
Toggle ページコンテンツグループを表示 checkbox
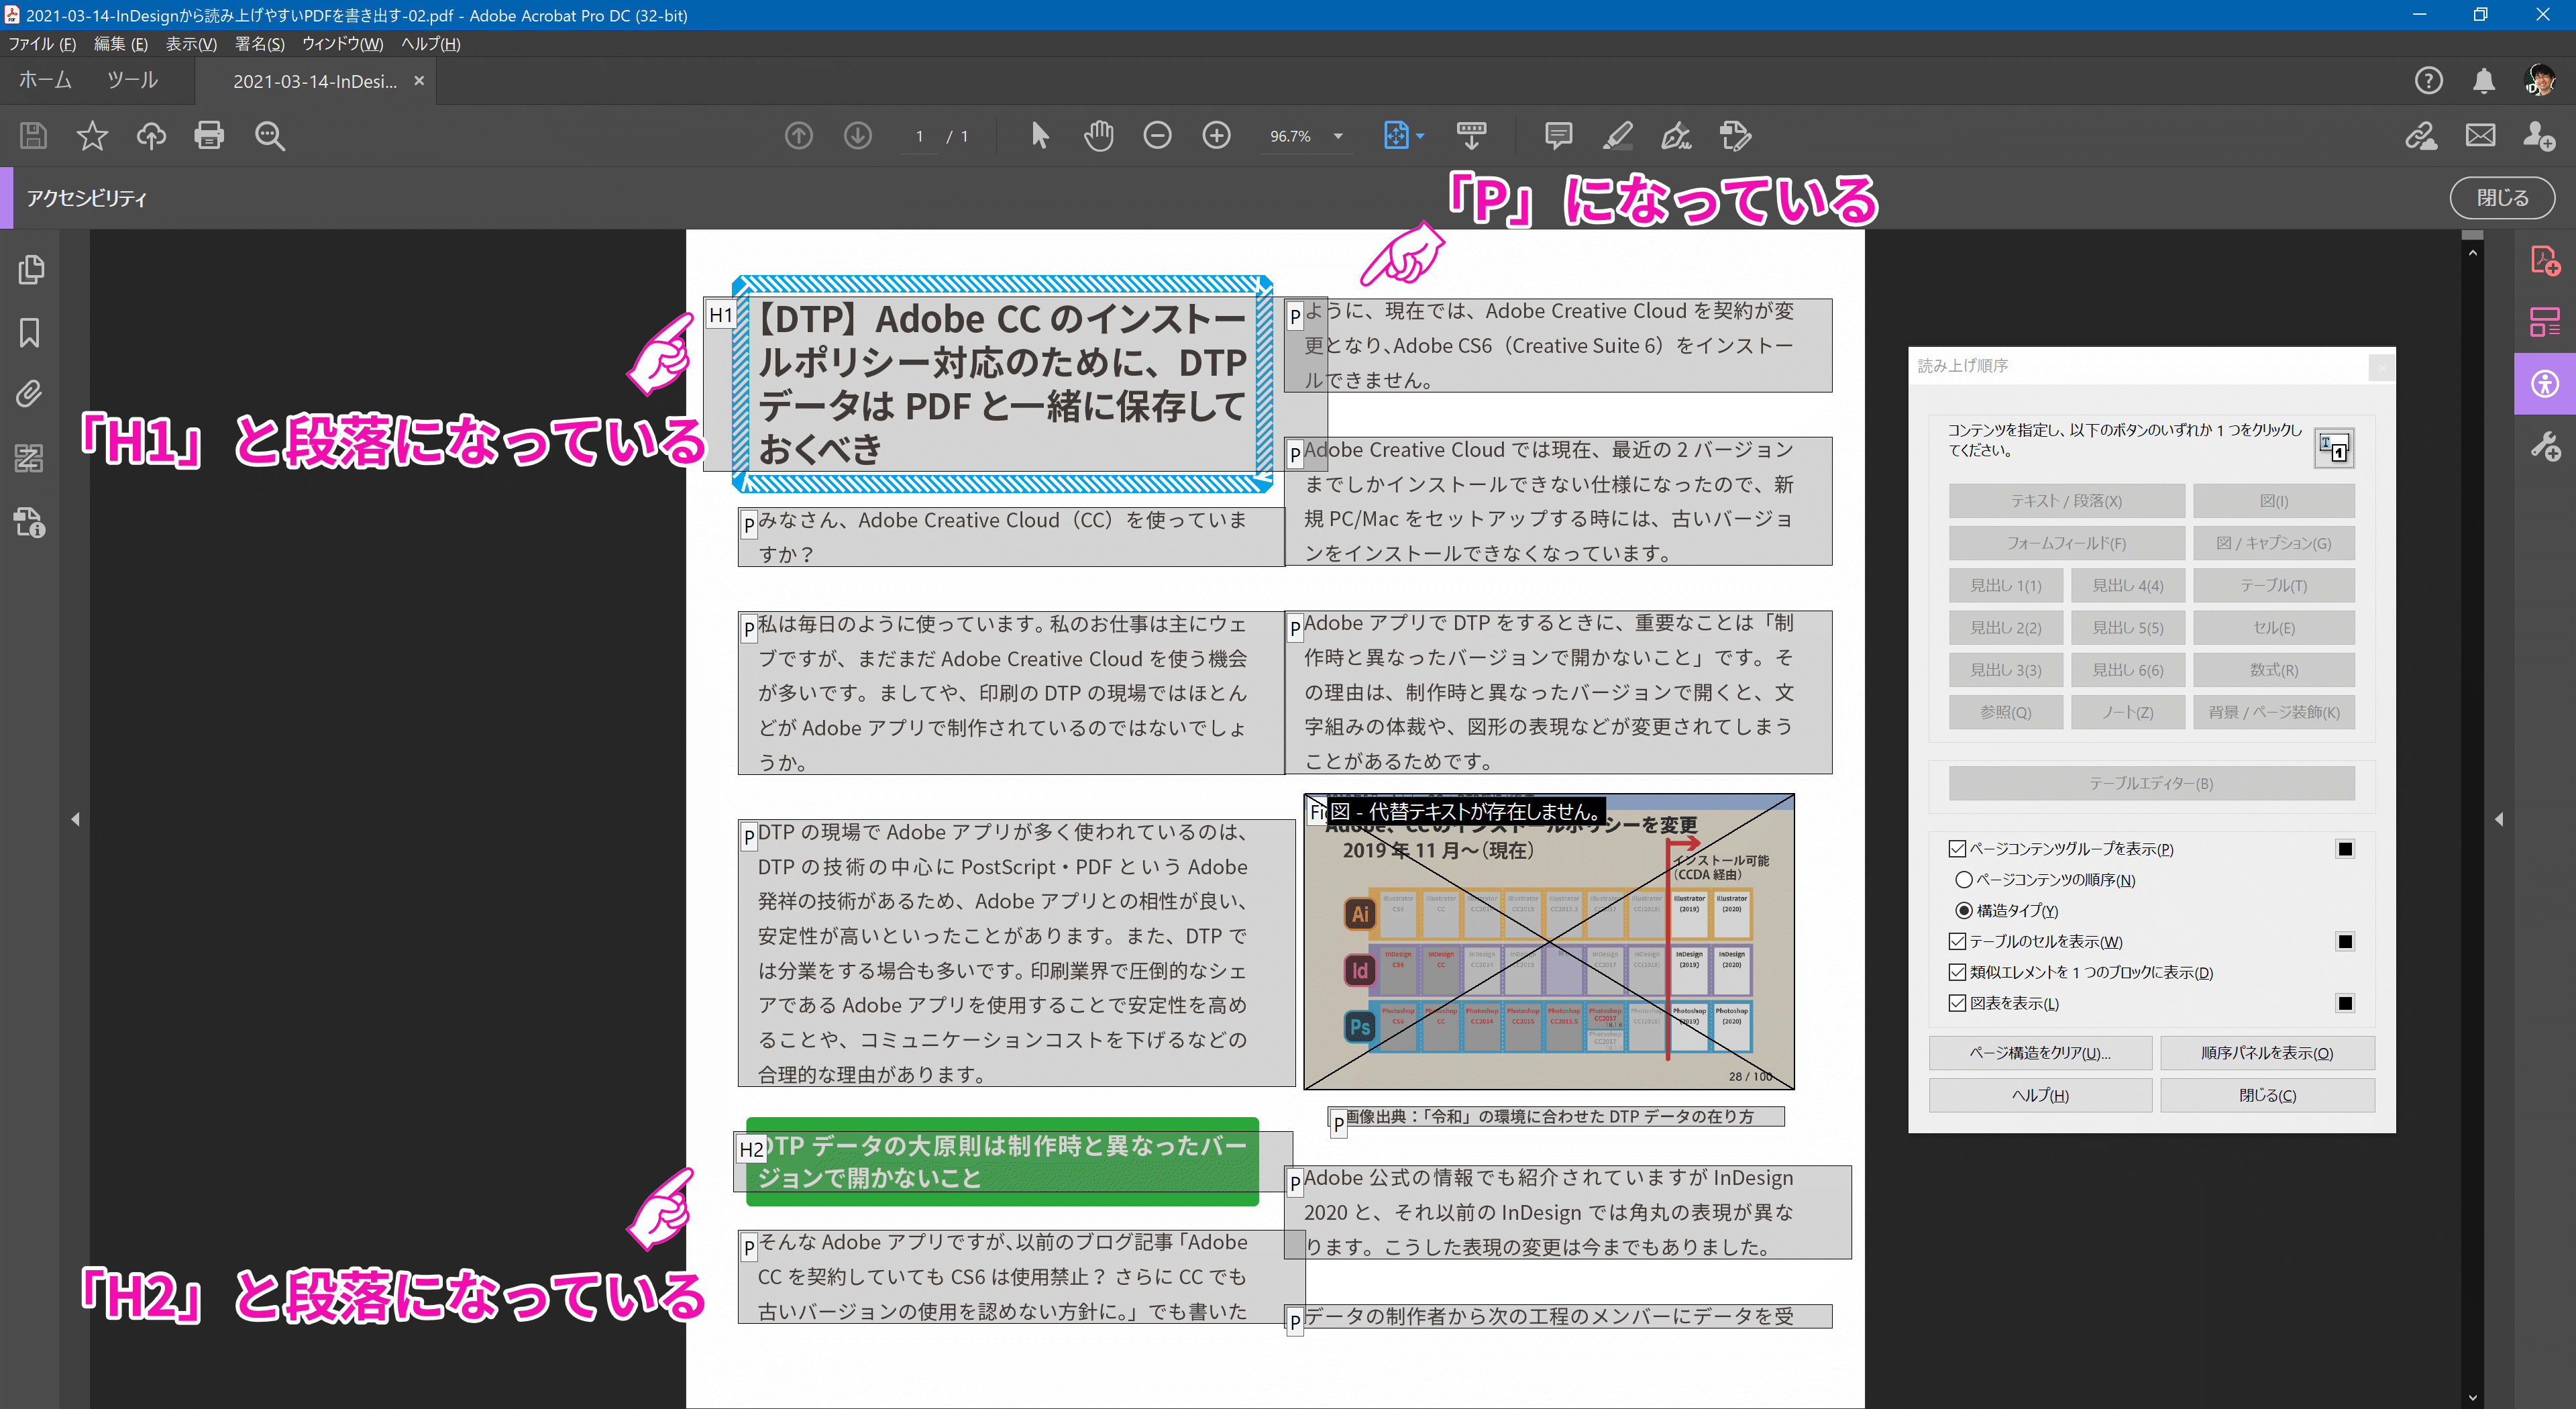point(1957,849)
